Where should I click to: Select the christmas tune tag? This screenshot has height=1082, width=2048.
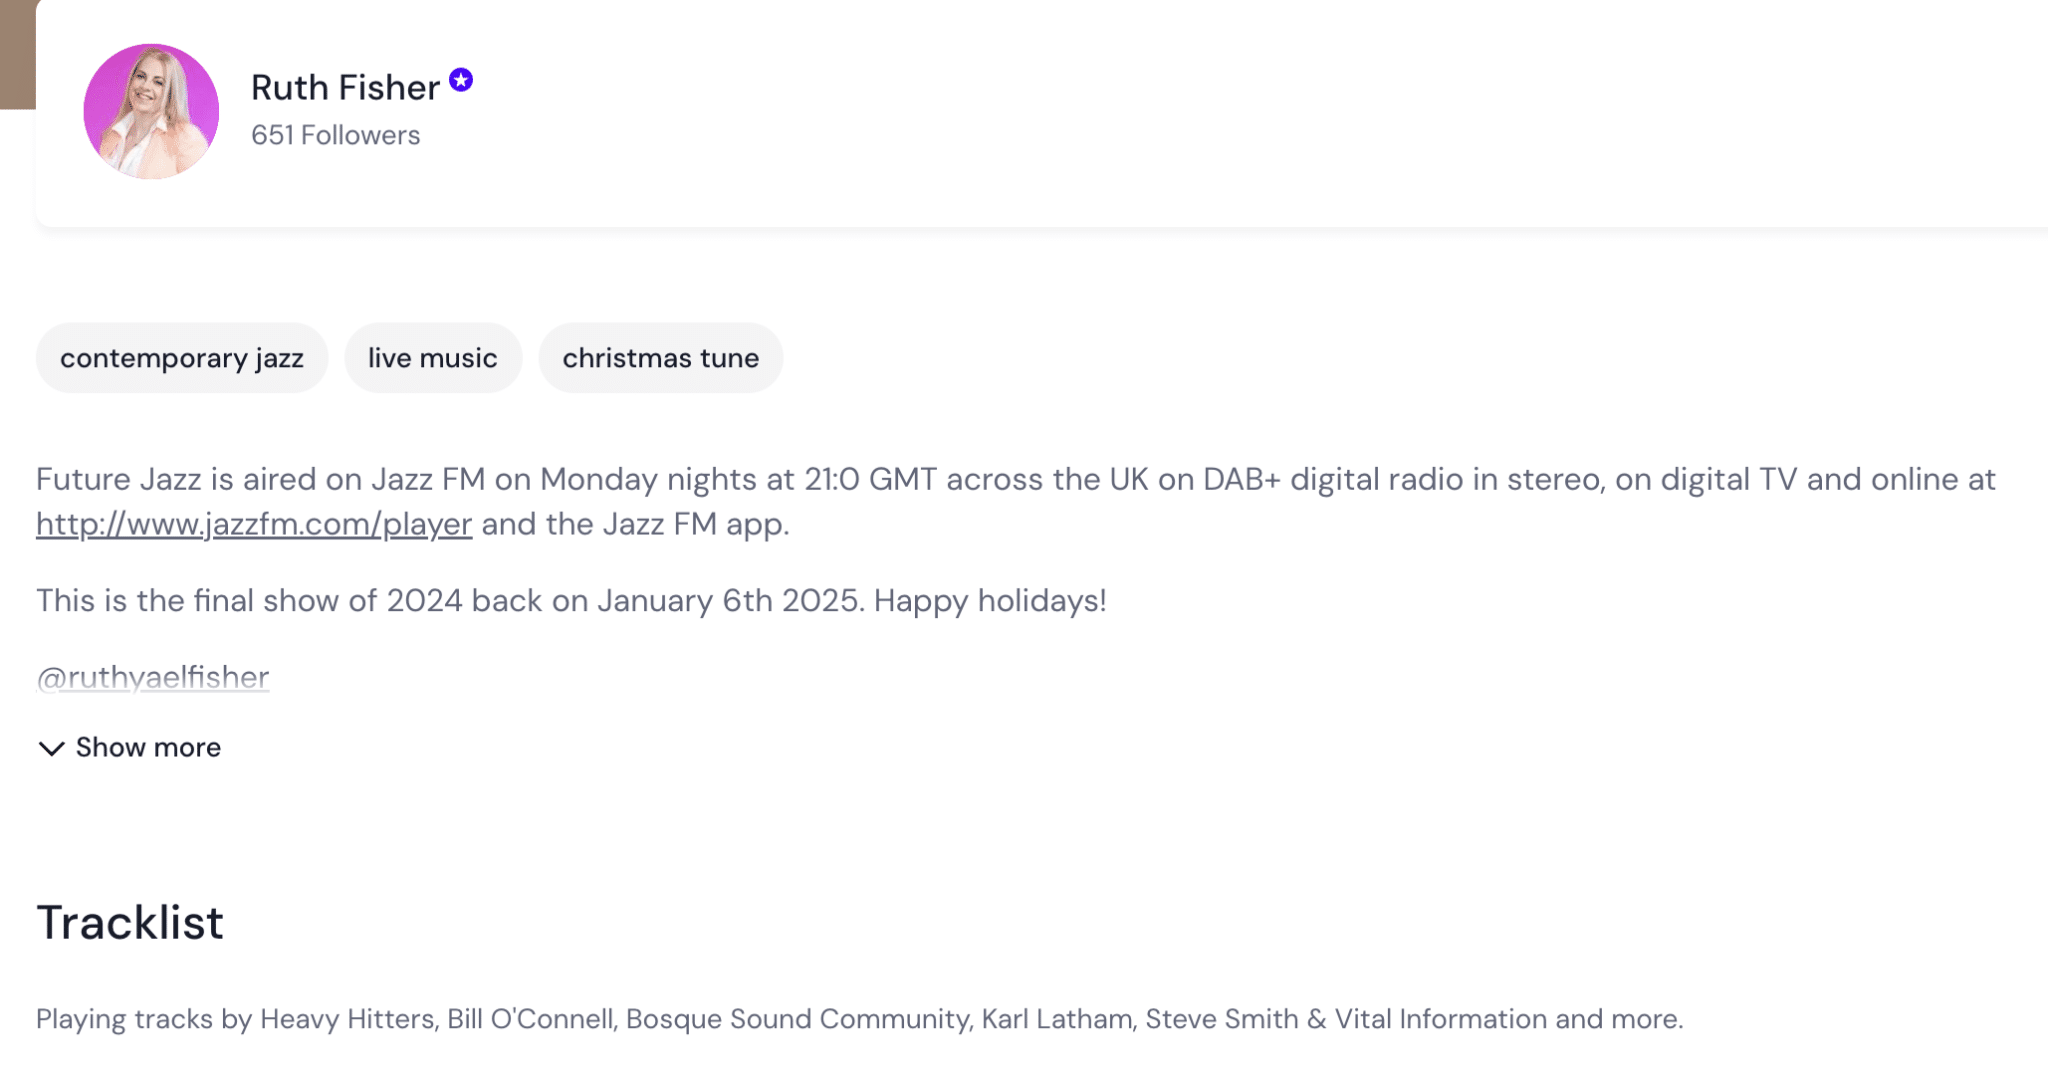click(x=661, y=358)
